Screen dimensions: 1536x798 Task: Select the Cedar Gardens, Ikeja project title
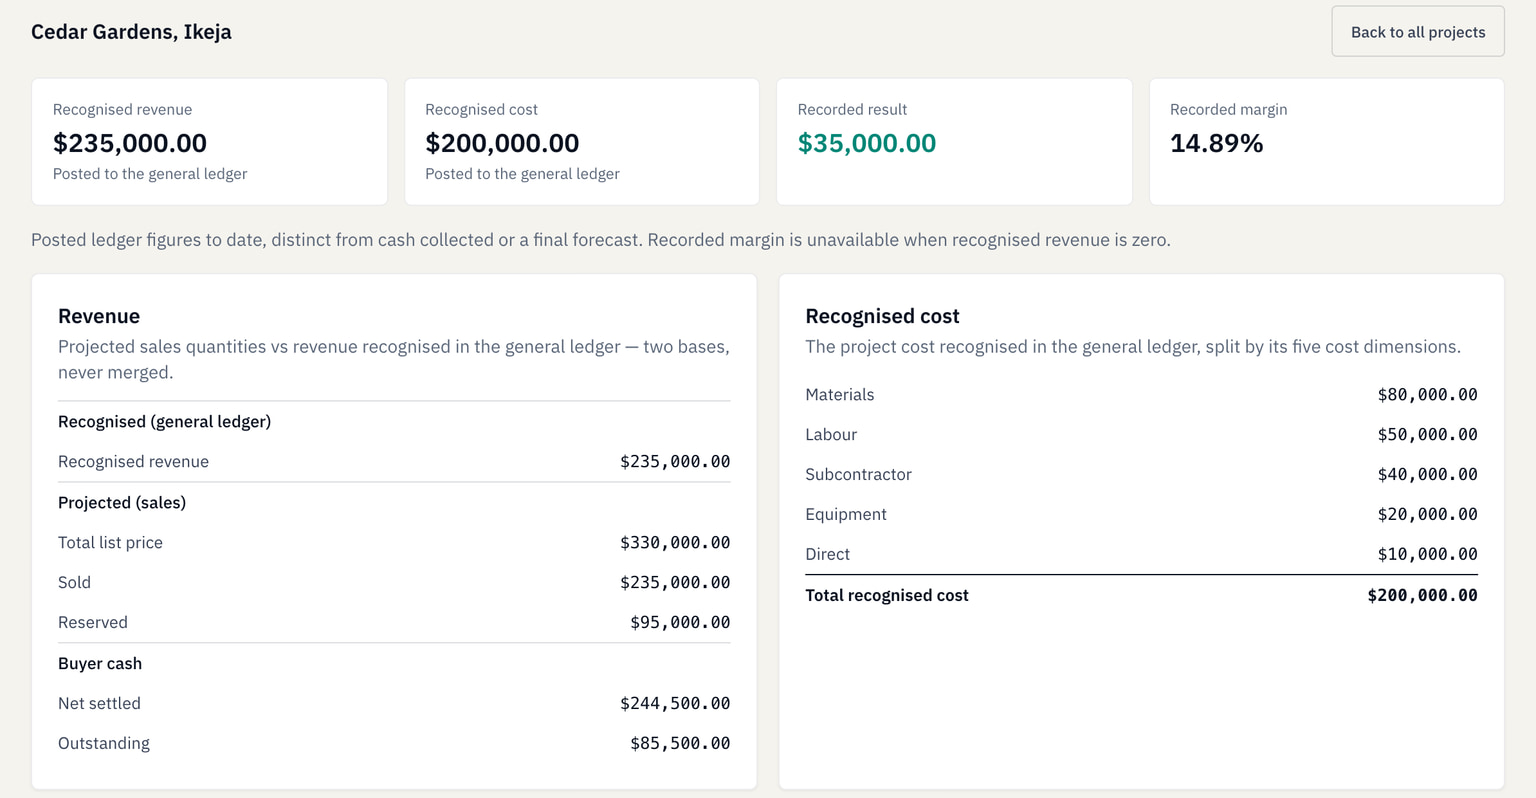(131, 32)
